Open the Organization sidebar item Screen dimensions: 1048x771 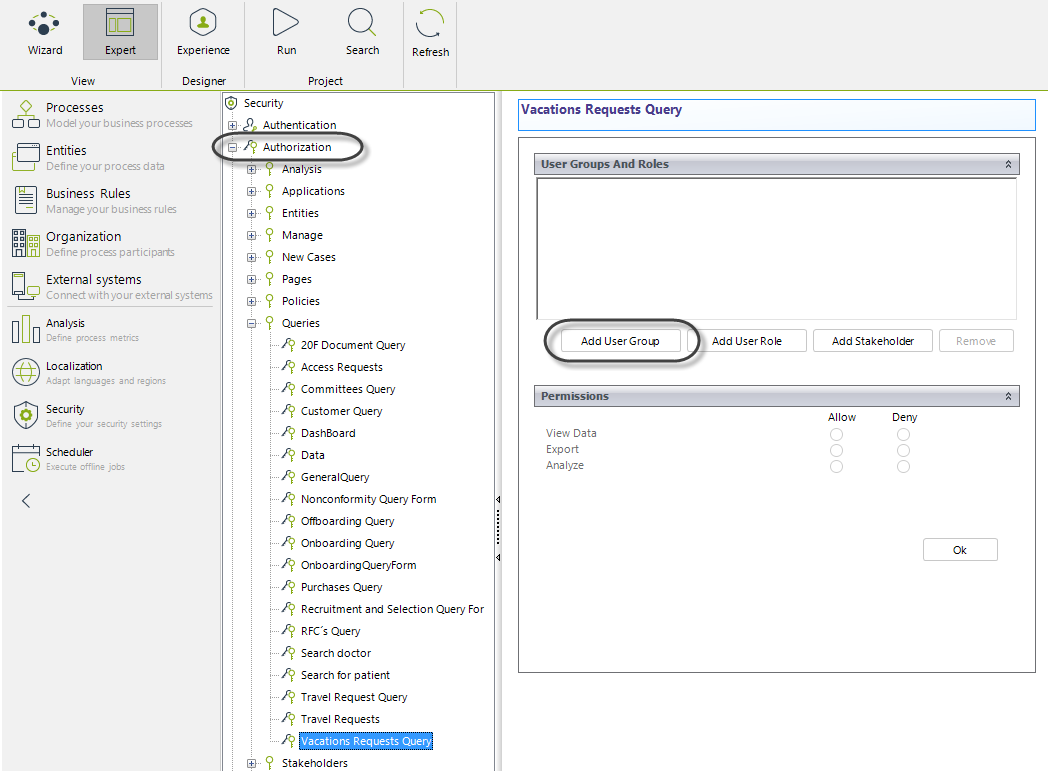click(83, 243)
